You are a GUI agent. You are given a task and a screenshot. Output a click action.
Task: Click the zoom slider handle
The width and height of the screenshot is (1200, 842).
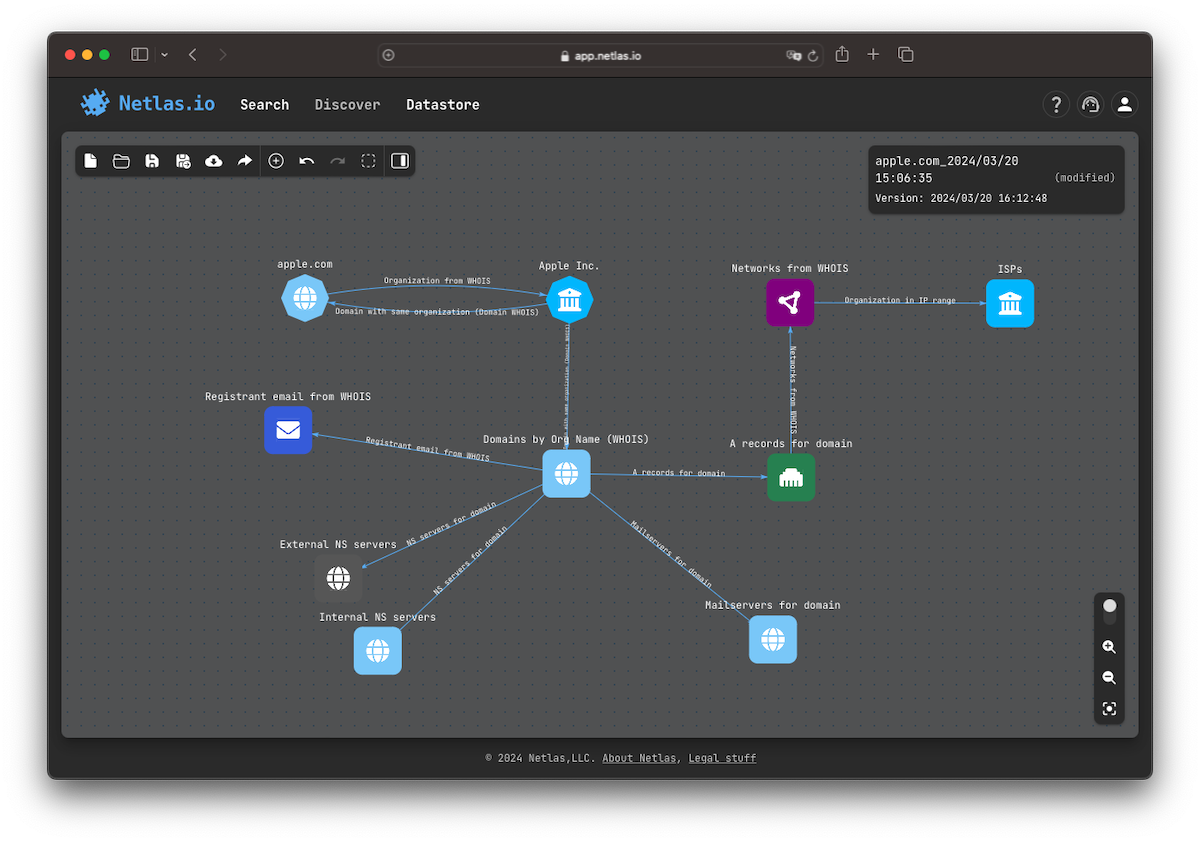(1109, 606)
